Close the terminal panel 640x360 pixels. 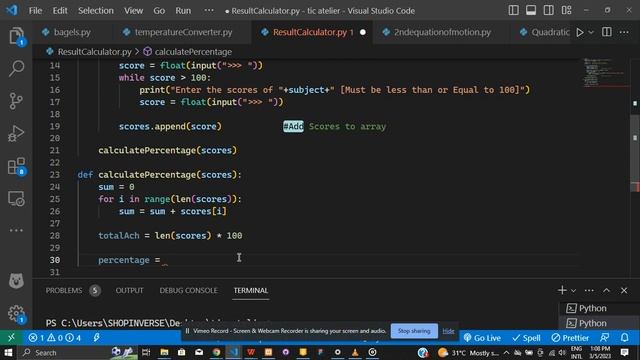624,291
